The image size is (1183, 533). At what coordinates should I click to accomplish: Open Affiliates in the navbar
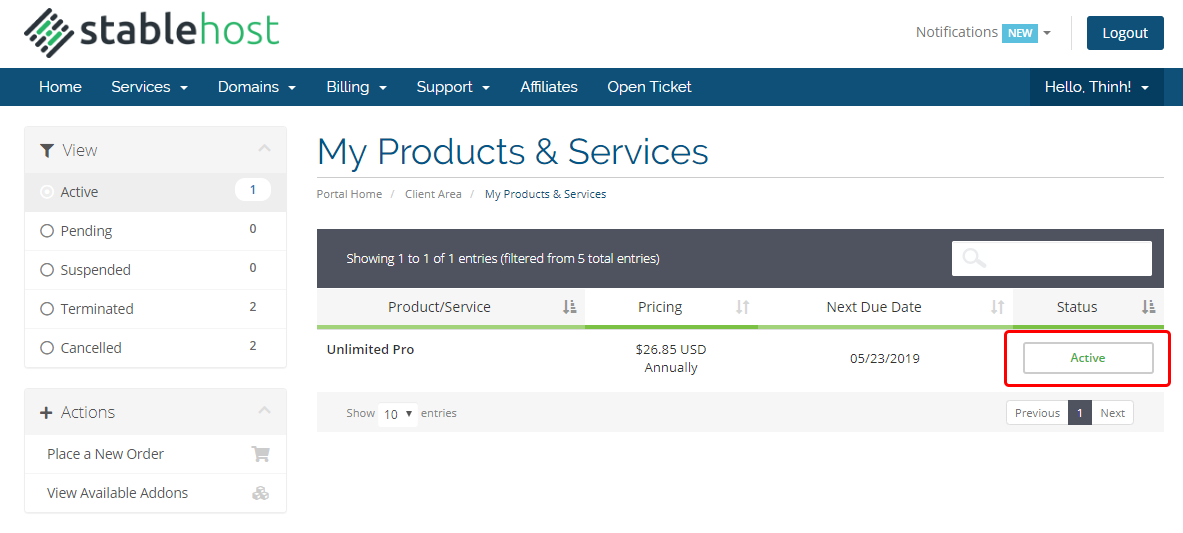(549, 87)
